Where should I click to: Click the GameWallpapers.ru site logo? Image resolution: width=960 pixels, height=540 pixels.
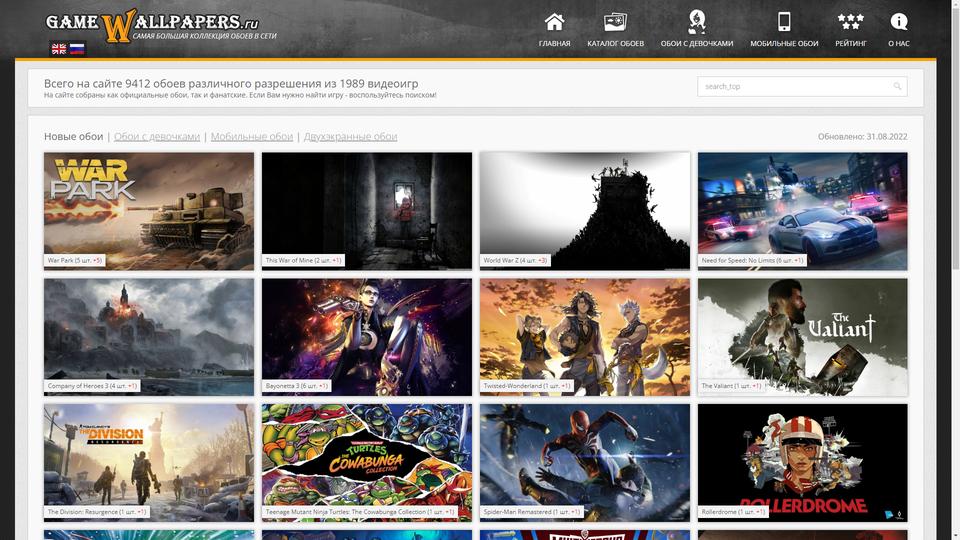coord(160,26)
